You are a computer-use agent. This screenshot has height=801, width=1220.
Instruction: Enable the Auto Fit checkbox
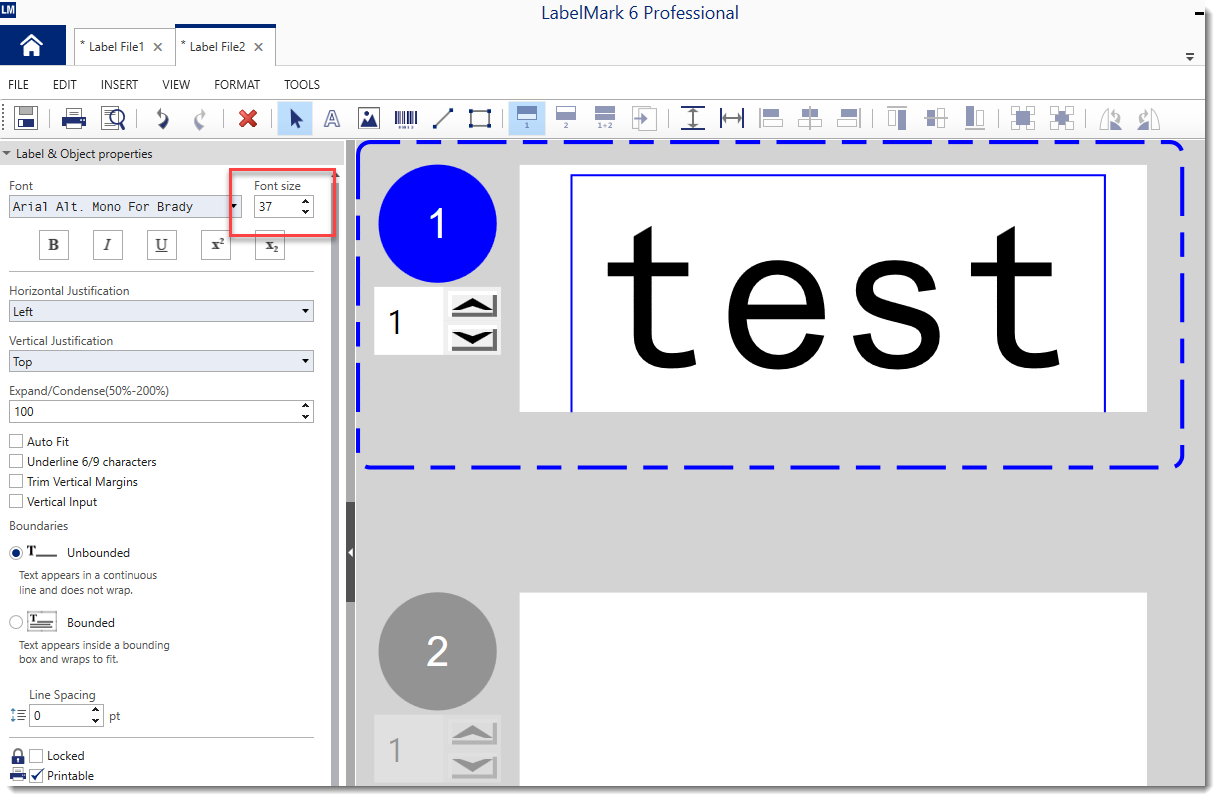[x=16, y=441]
